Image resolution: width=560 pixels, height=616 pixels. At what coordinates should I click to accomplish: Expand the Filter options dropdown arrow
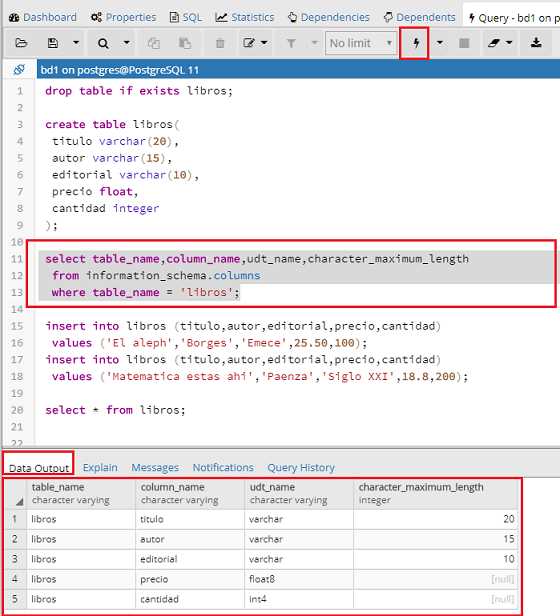(314, 43)
